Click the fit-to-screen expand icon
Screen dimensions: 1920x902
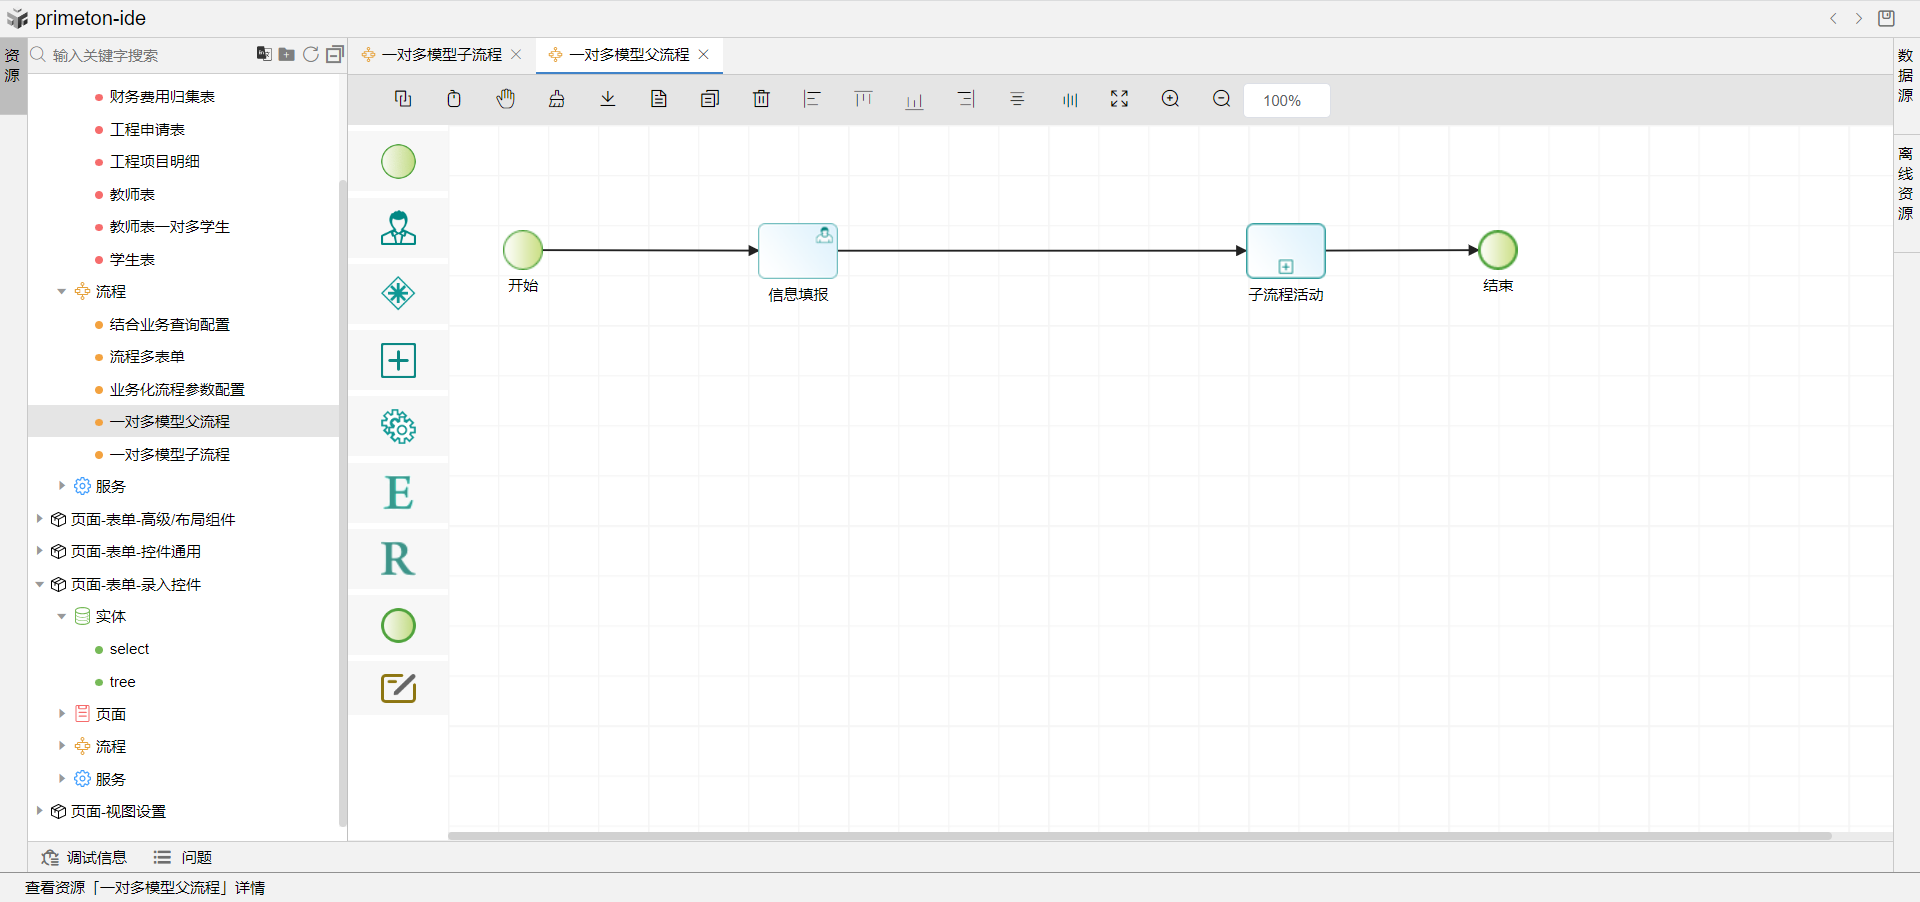(x=1119, y=99)
